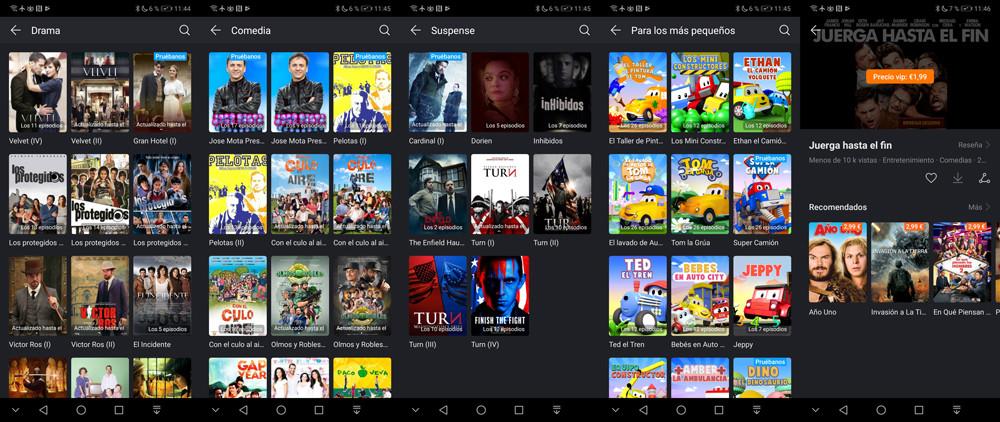Open Victor Ros (I) poster
This screenshot has height=422, width=1000.
tap(37, 296)
